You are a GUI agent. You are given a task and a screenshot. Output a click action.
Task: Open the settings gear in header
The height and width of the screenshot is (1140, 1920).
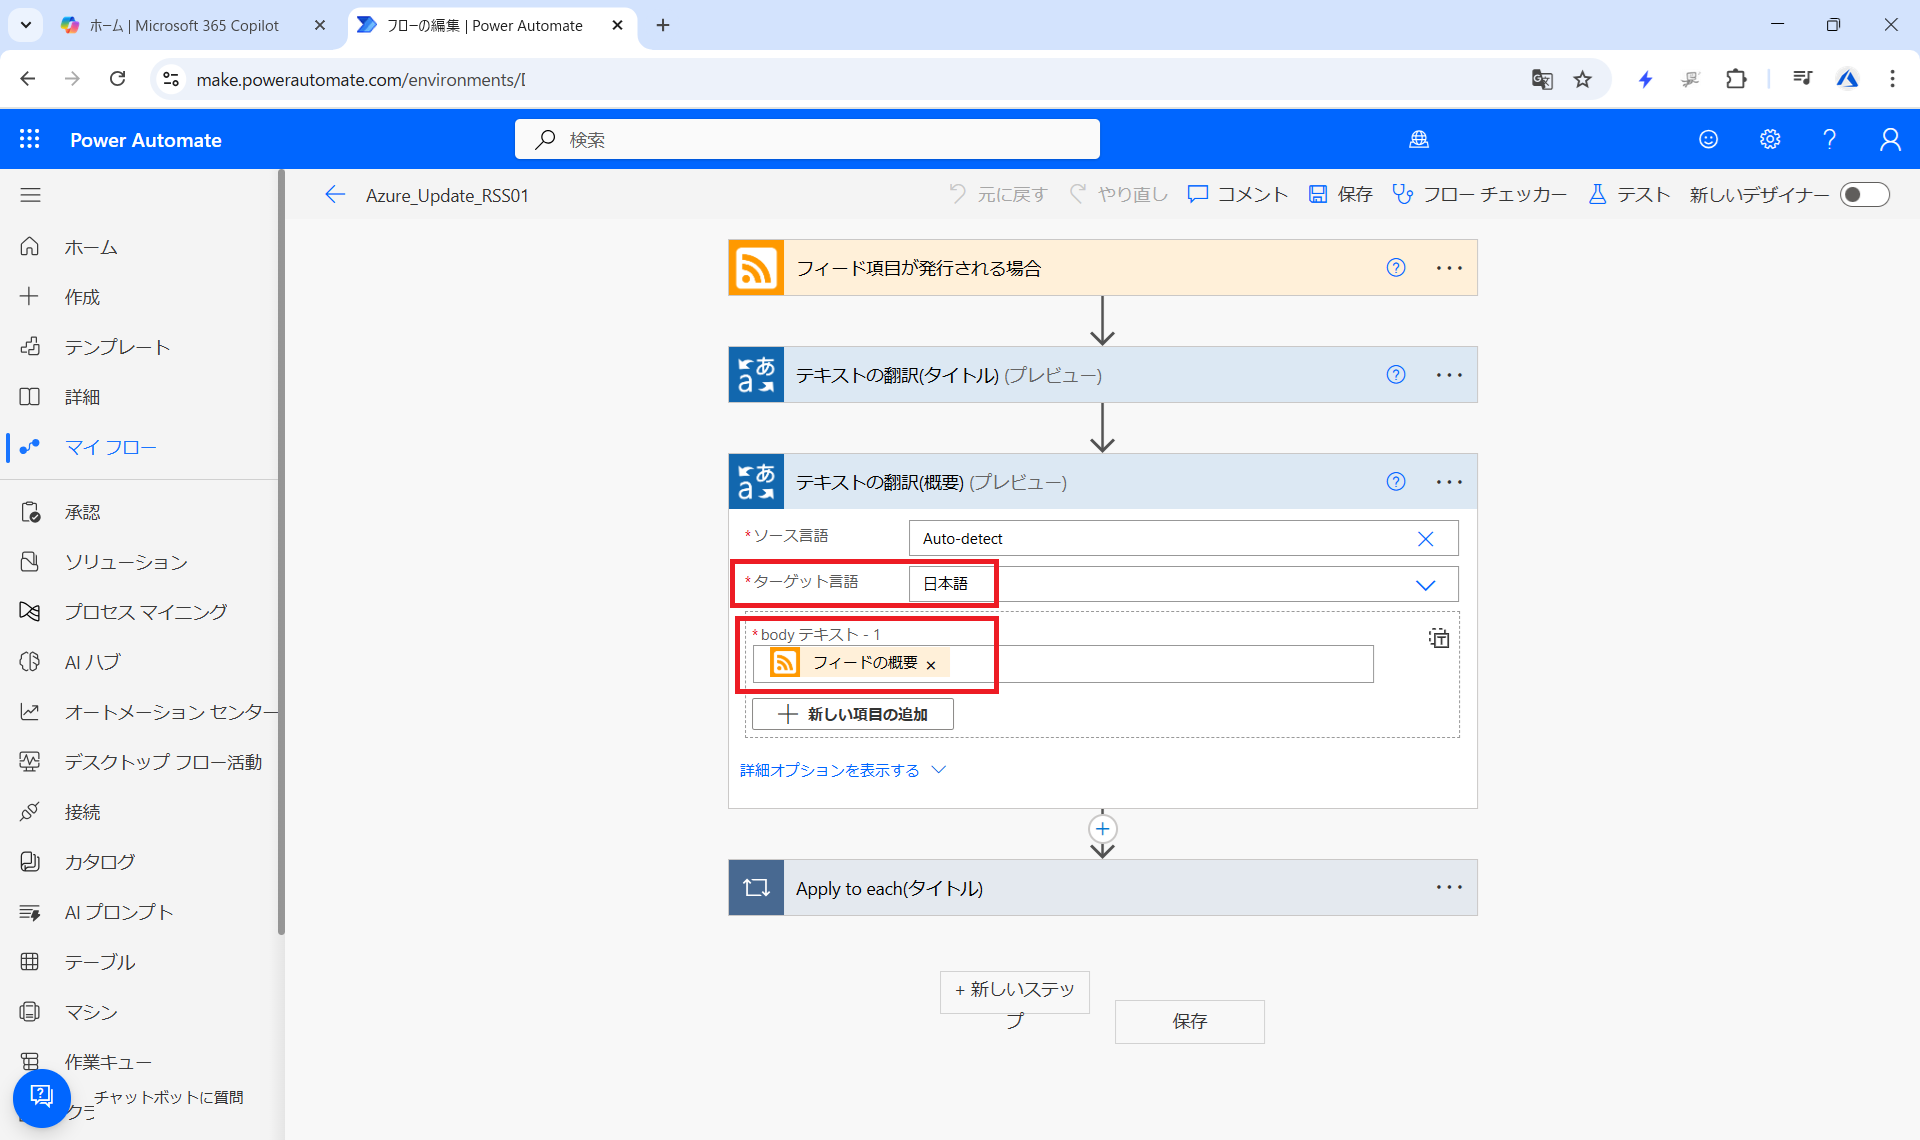pos(1770,140)
